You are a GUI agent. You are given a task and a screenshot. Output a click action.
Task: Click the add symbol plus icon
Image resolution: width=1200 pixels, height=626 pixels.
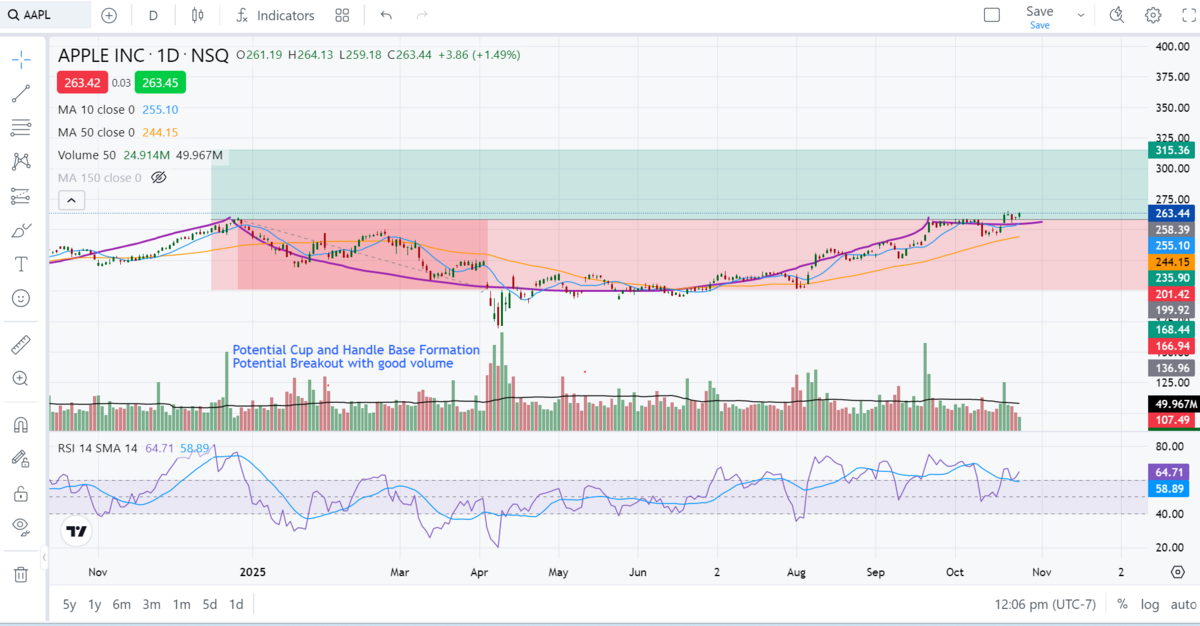[x=109, y=15]
